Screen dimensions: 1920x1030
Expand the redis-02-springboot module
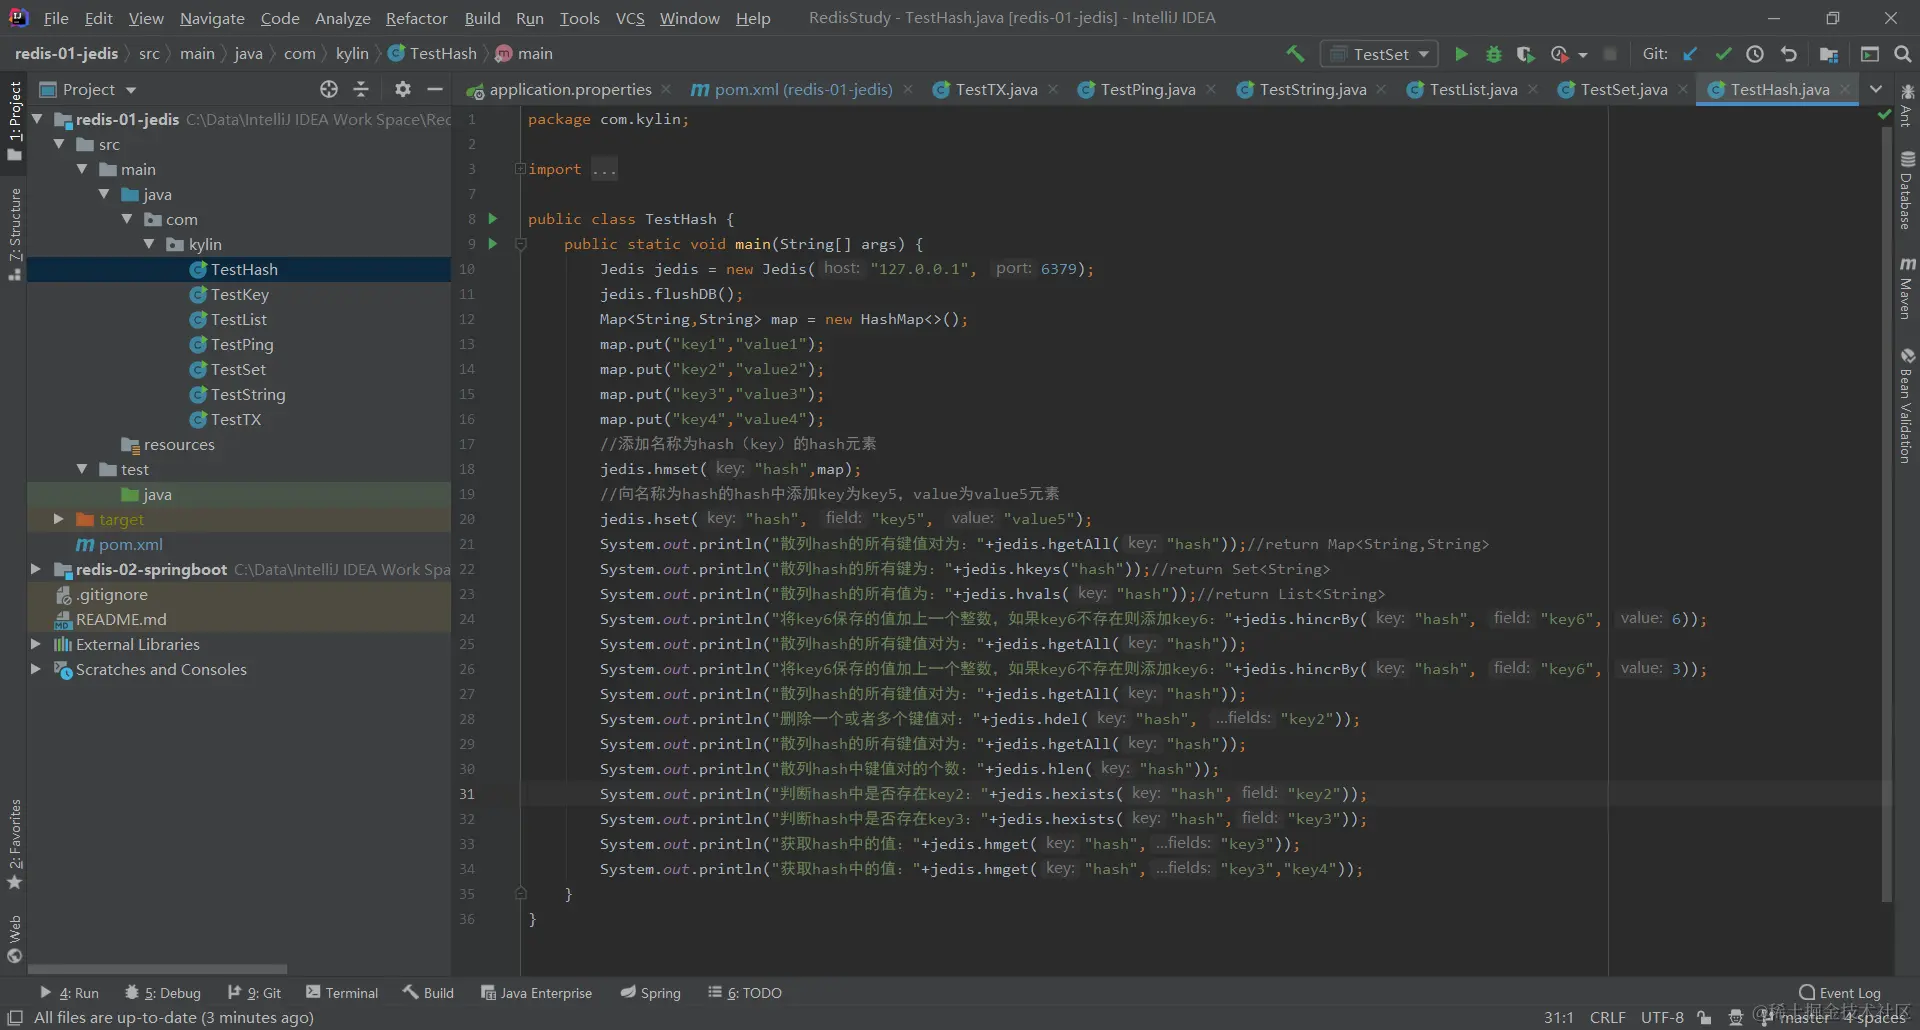[x=36, y=569]
